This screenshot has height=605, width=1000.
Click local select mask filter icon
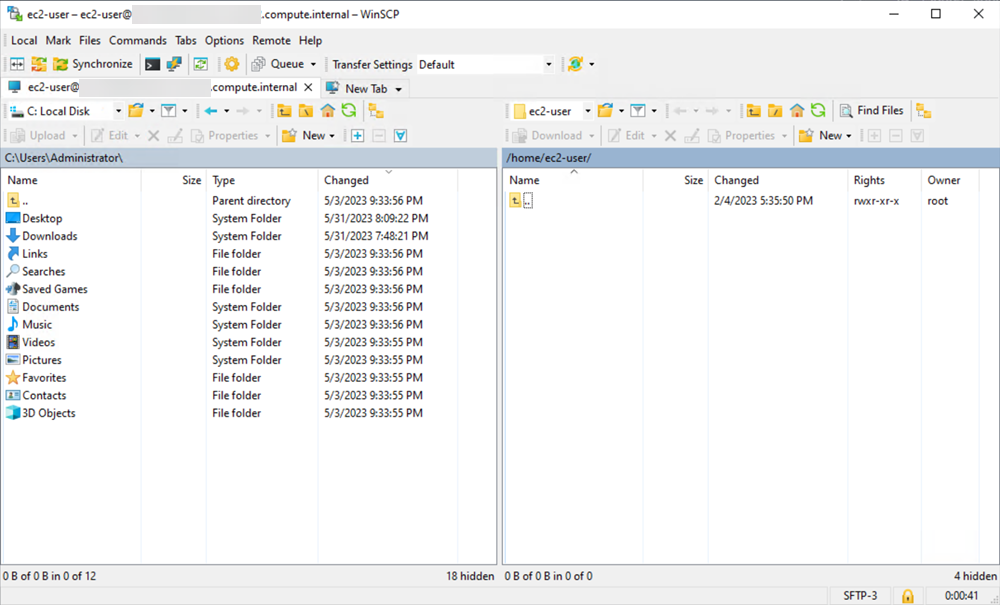tap(401, 135)
